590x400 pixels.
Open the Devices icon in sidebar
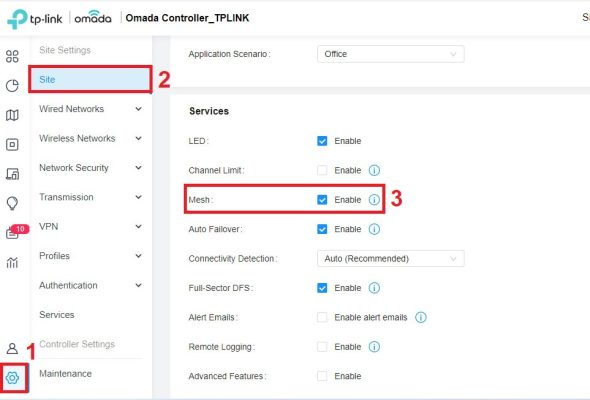(x=12, y=144)
